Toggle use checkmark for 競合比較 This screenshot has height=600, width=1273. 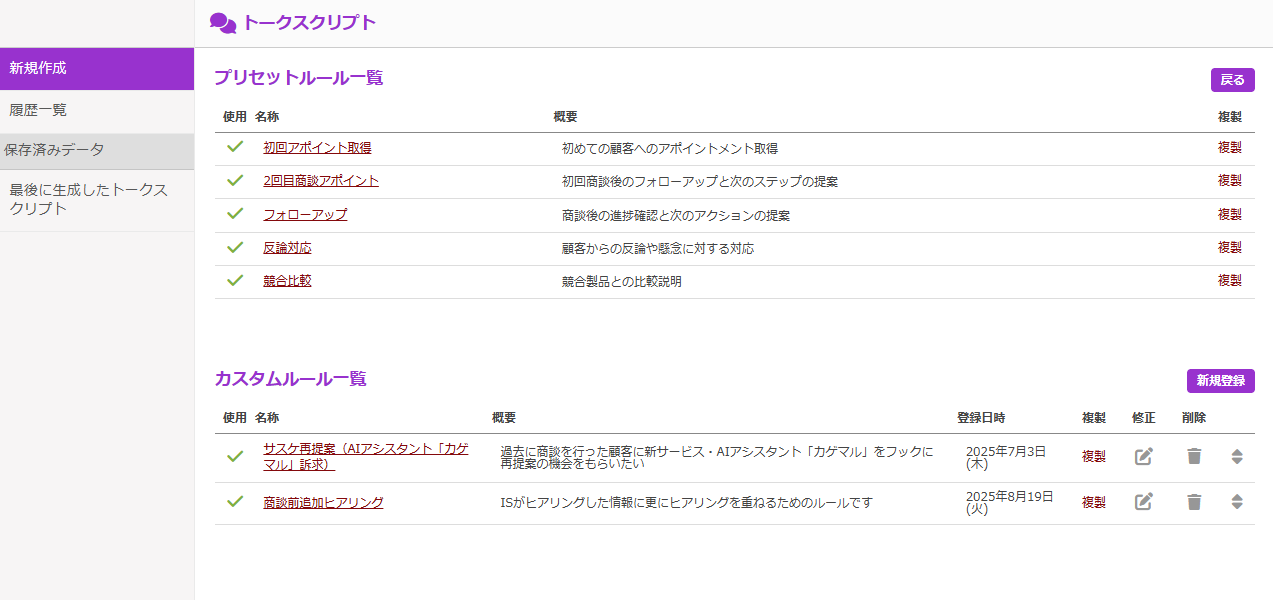235,281
